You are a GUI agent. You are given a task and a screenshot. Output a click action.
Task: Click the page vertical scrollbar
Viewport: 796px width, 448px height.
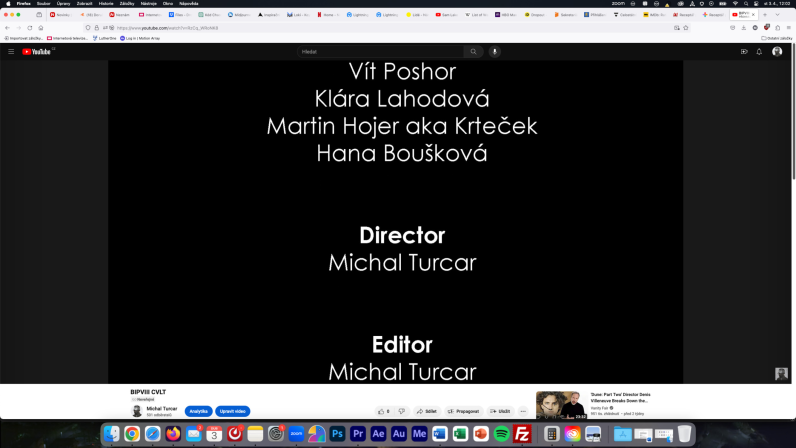tap(793, 112)
